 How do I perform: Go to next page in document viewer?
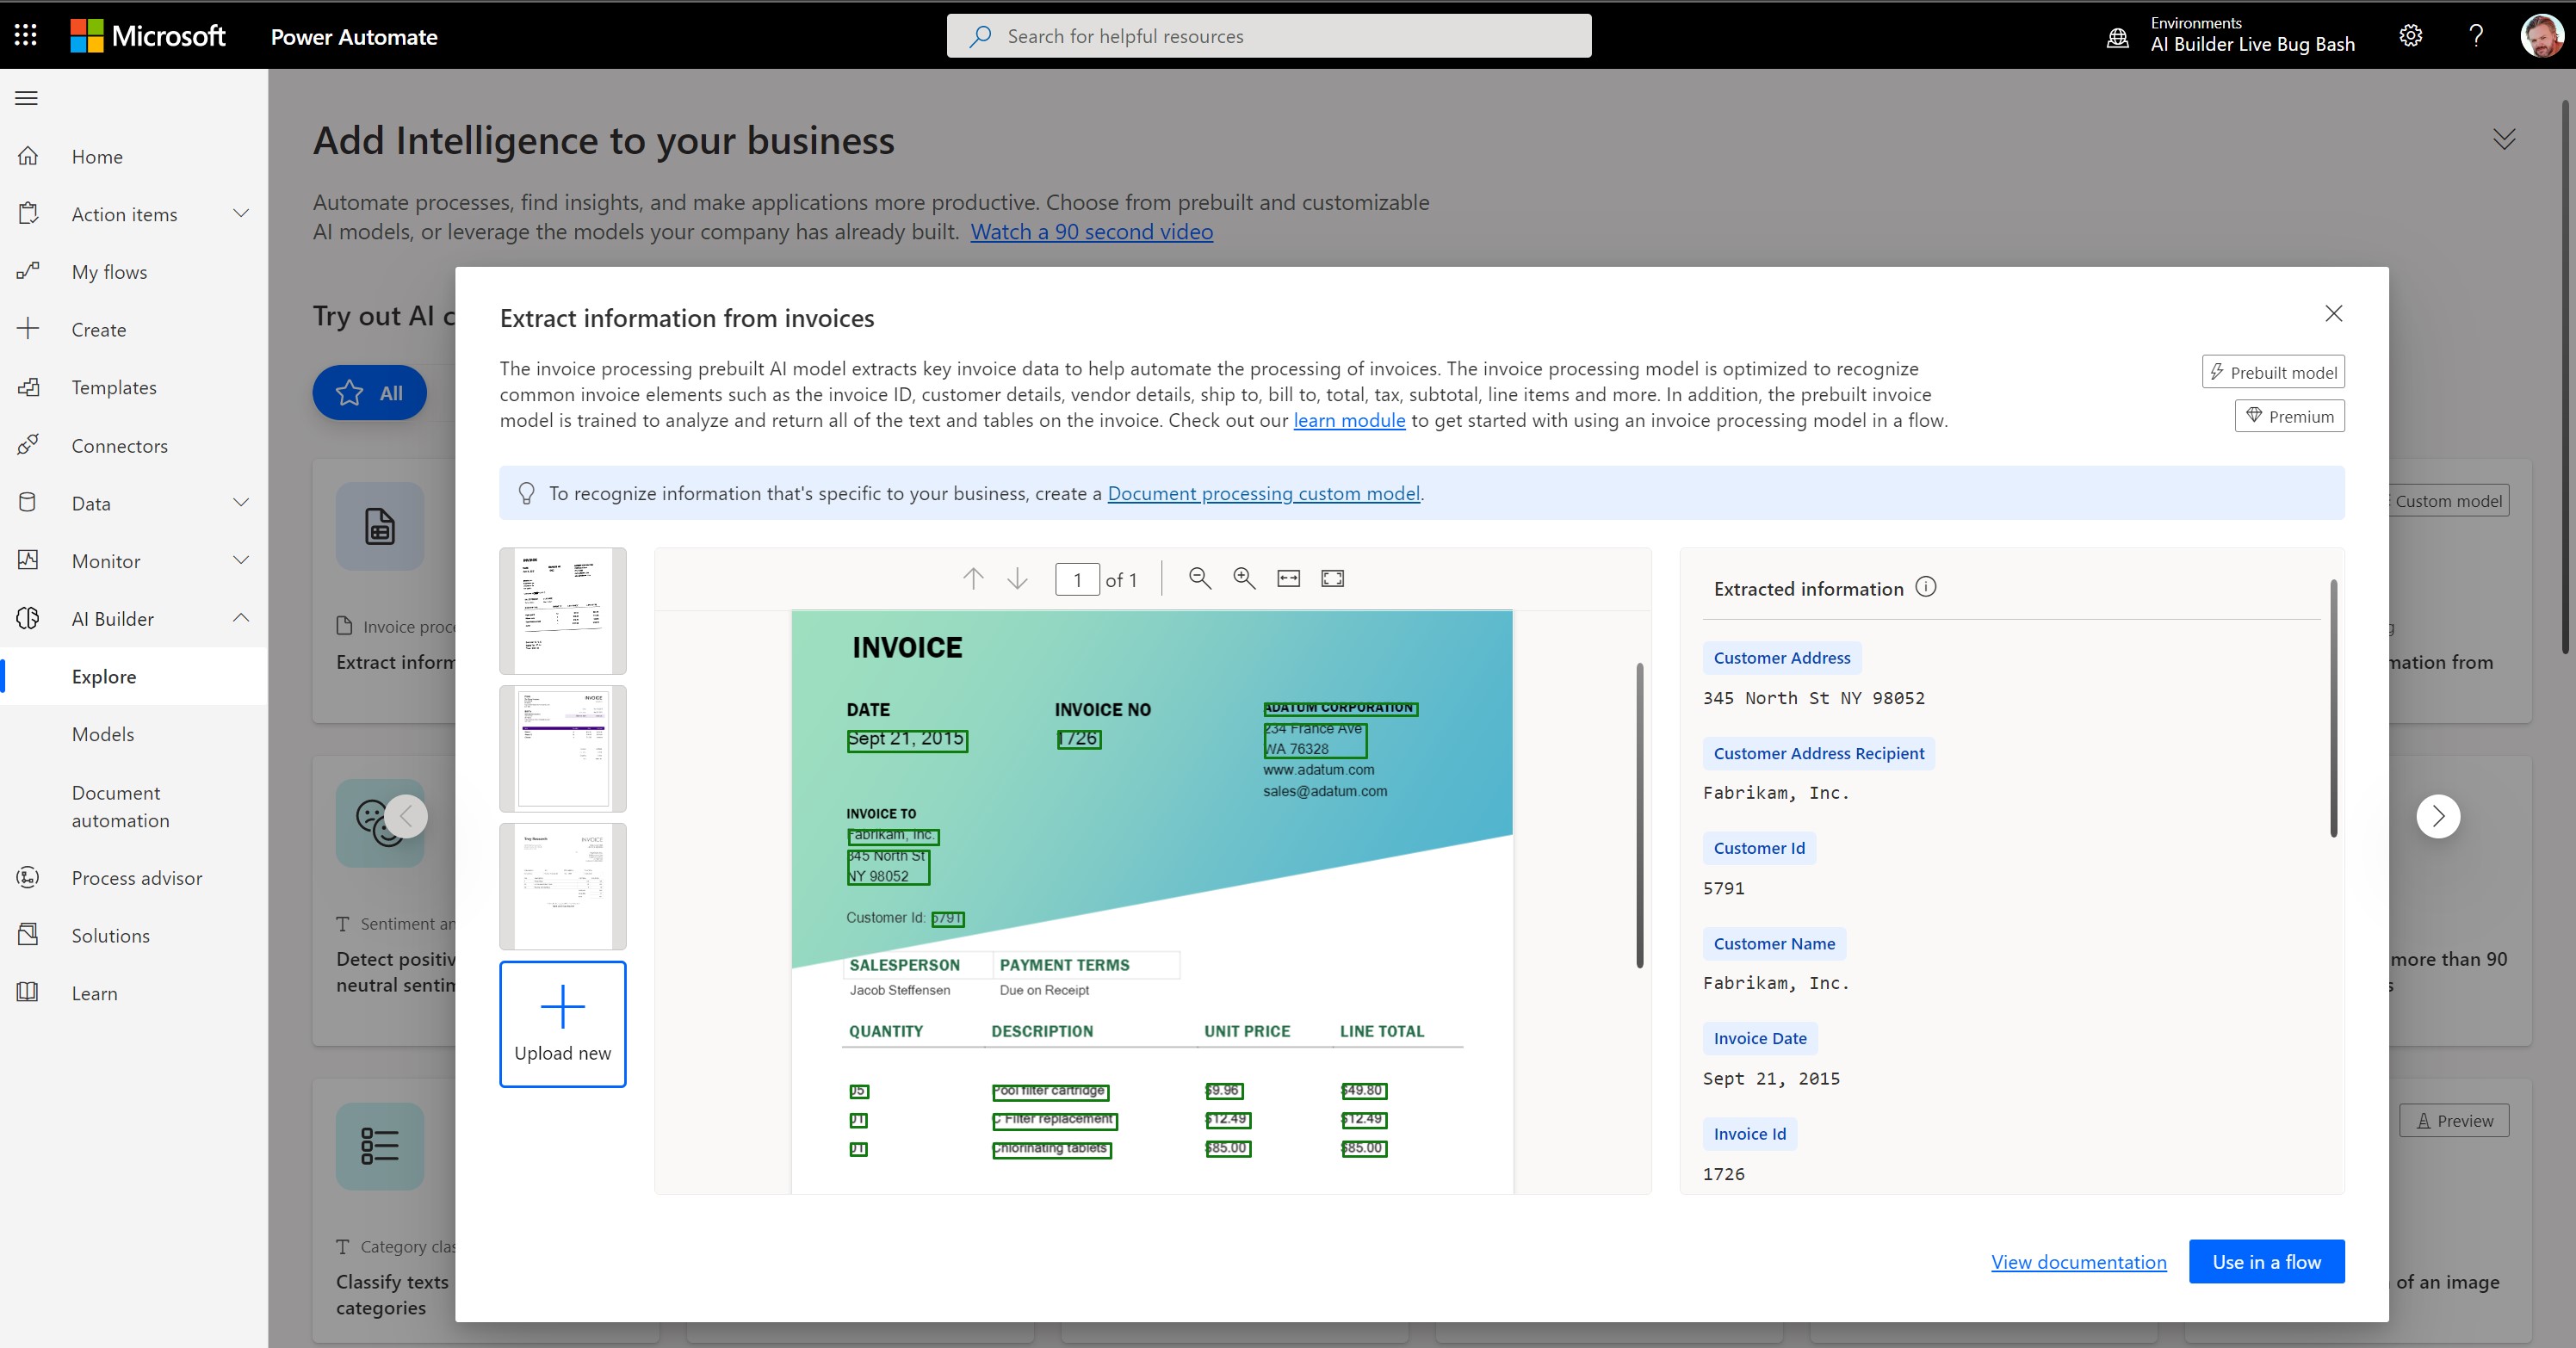[x=1017, y=579]
